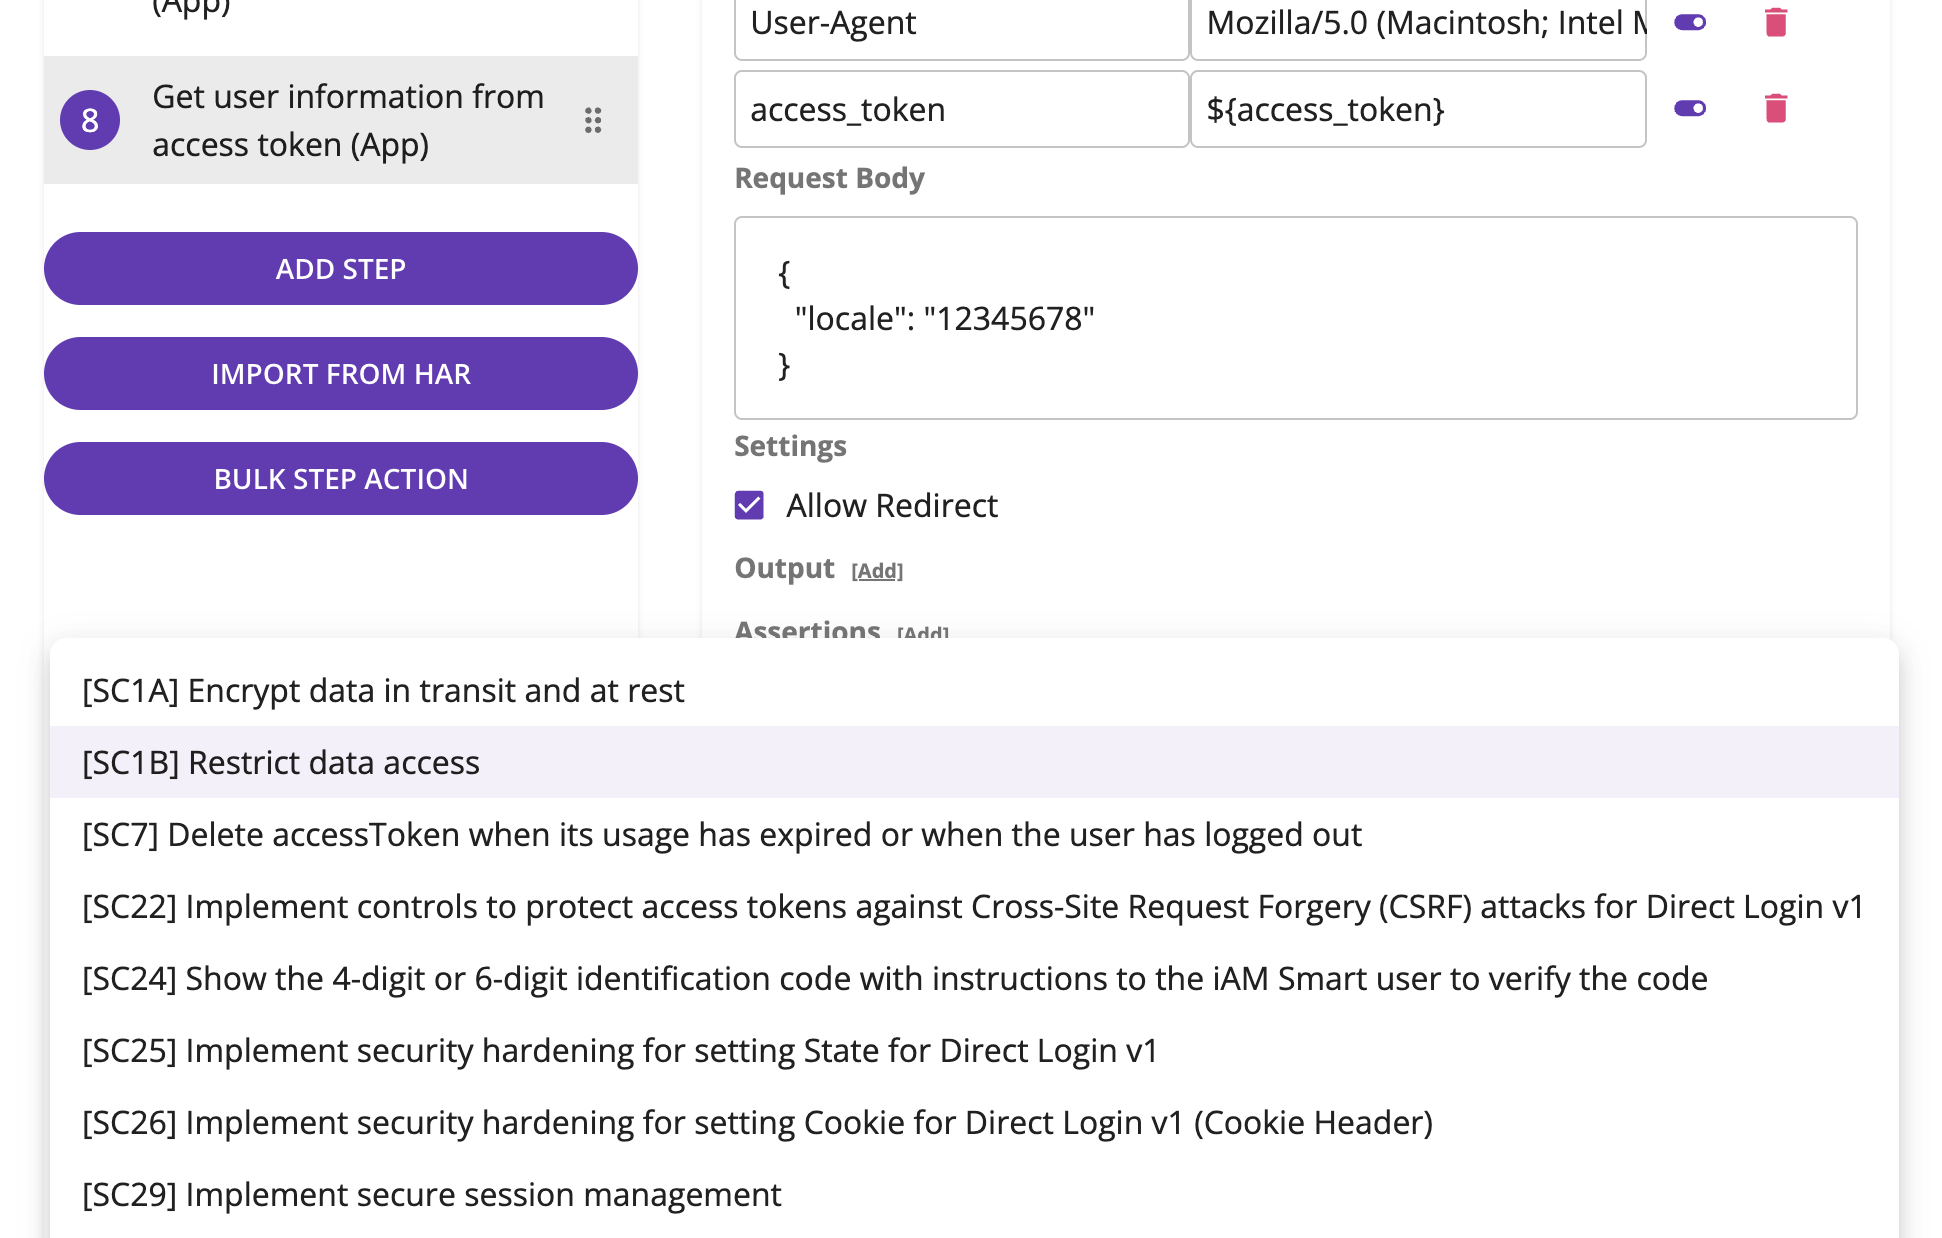Edit the access_token header name field
Screen dimensions: 1942x1238
pyautogui.click(x=960, y=109)
